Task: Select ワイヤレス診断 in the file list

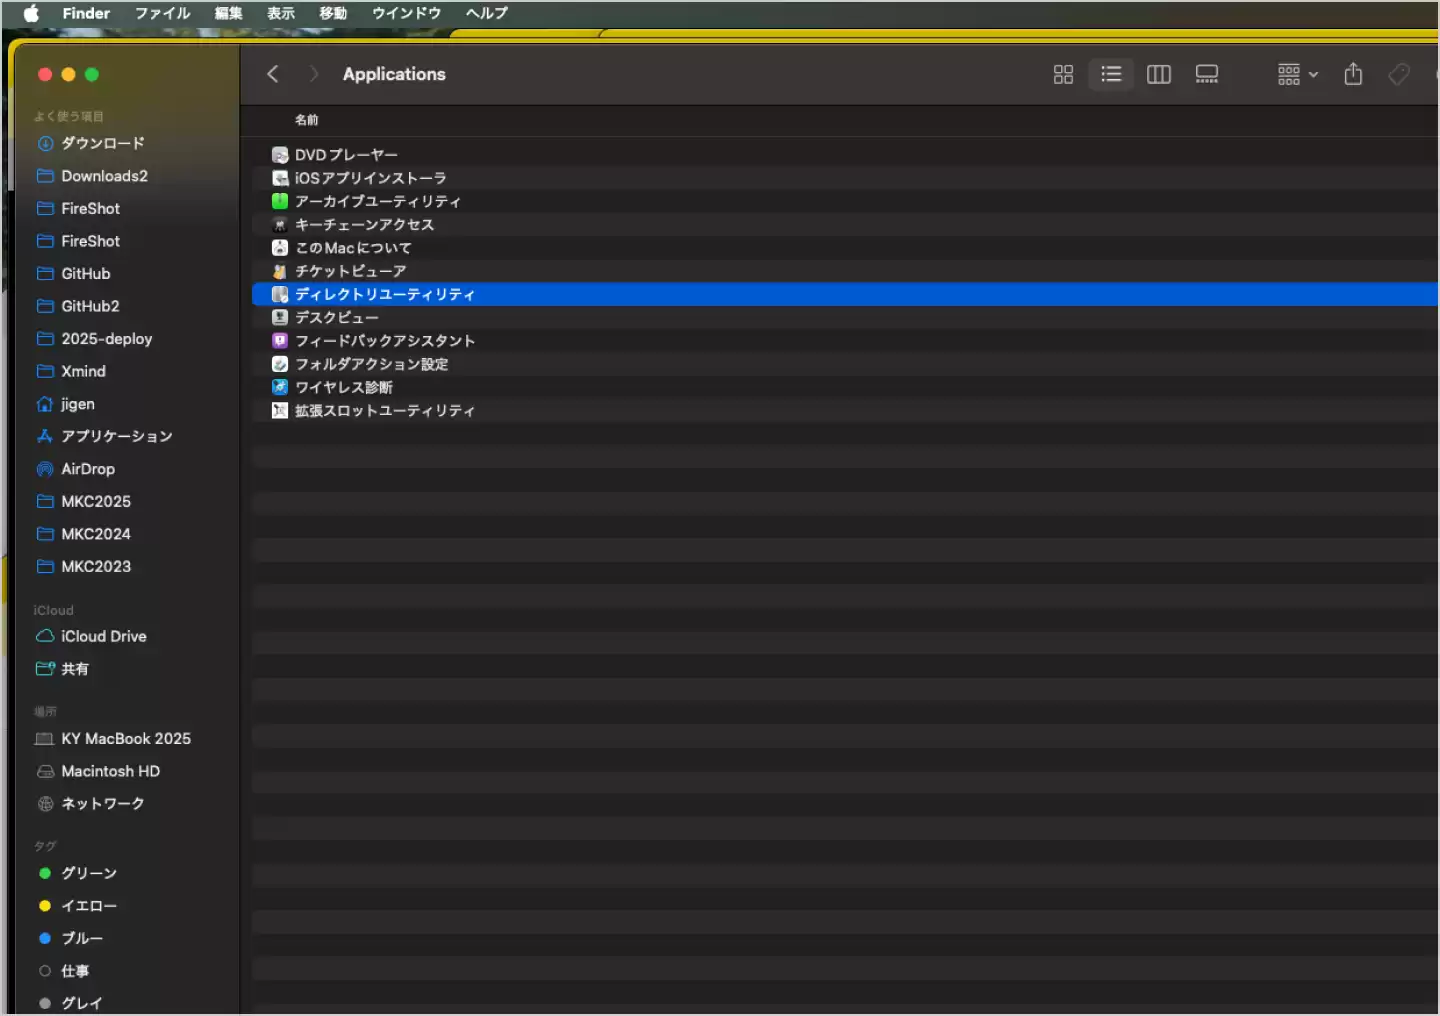Action: (x=343, y=387)
